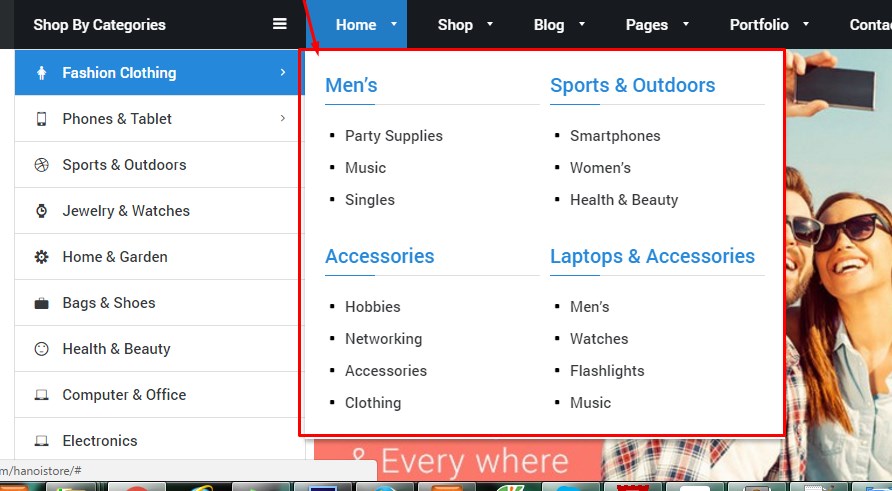Click the Fashion Clothing person icon
892x491 pixels.
[41, 73]
